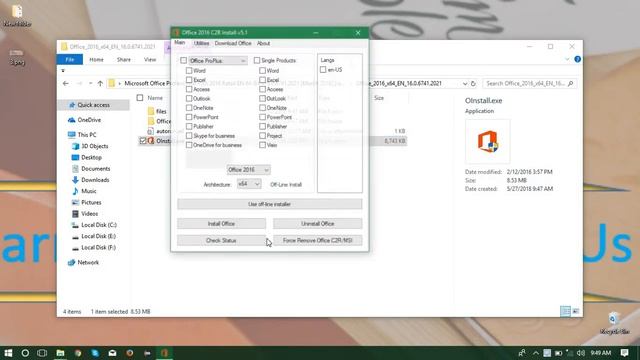Enable Outlook under Office ProPlus
640x360 pixels.
(189, 98)
